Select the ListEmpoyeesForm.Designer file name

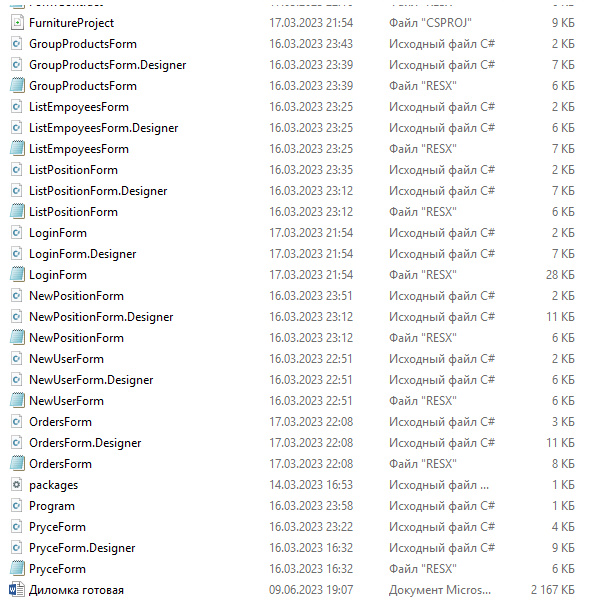pos(103,128)
